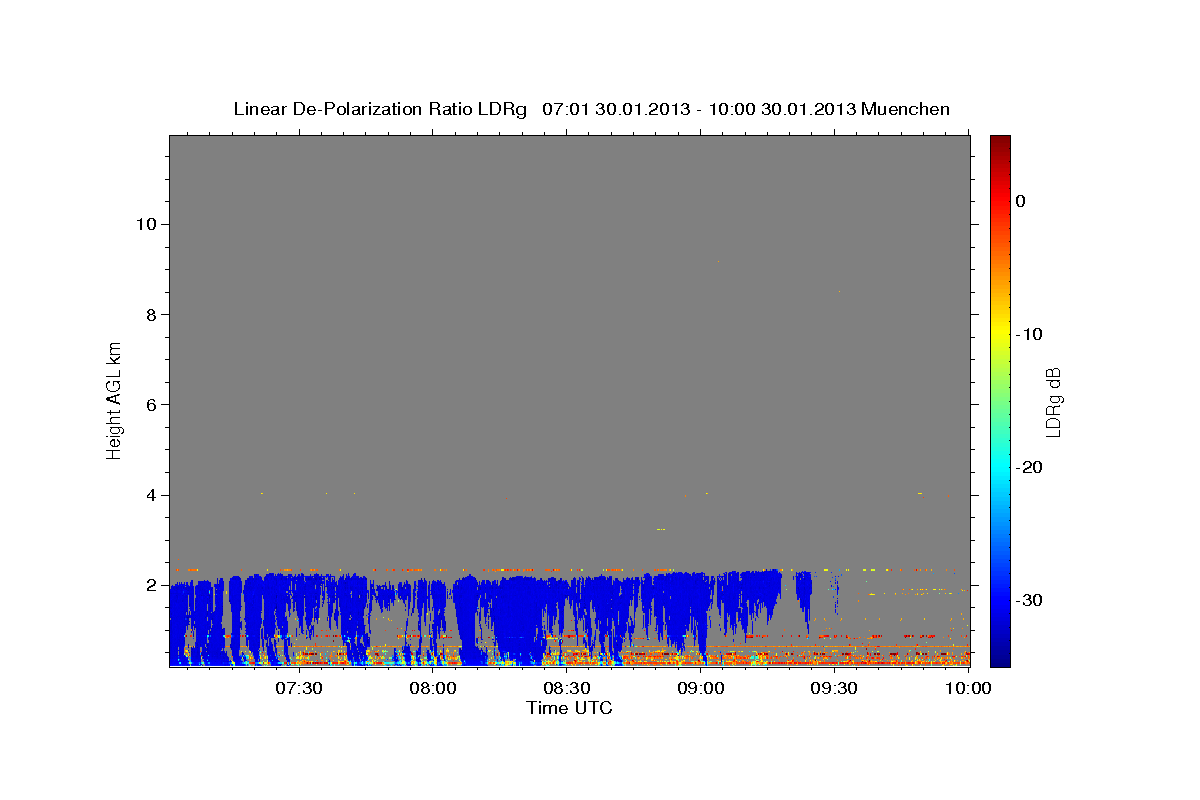Click the 09:30 time tick label

(835, 689)
